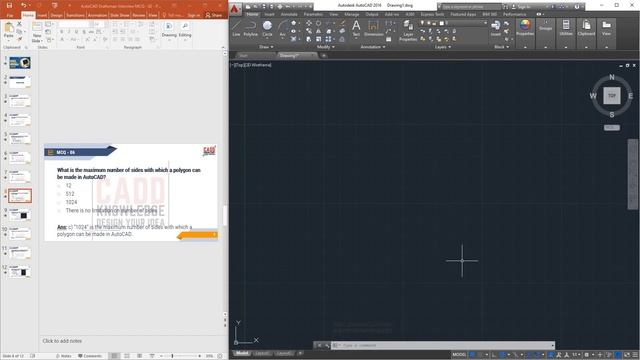The height and width of the screenshot is (360, 640).
Task: Click the Undo icon in PowerPoint
Action: point(23,5)
